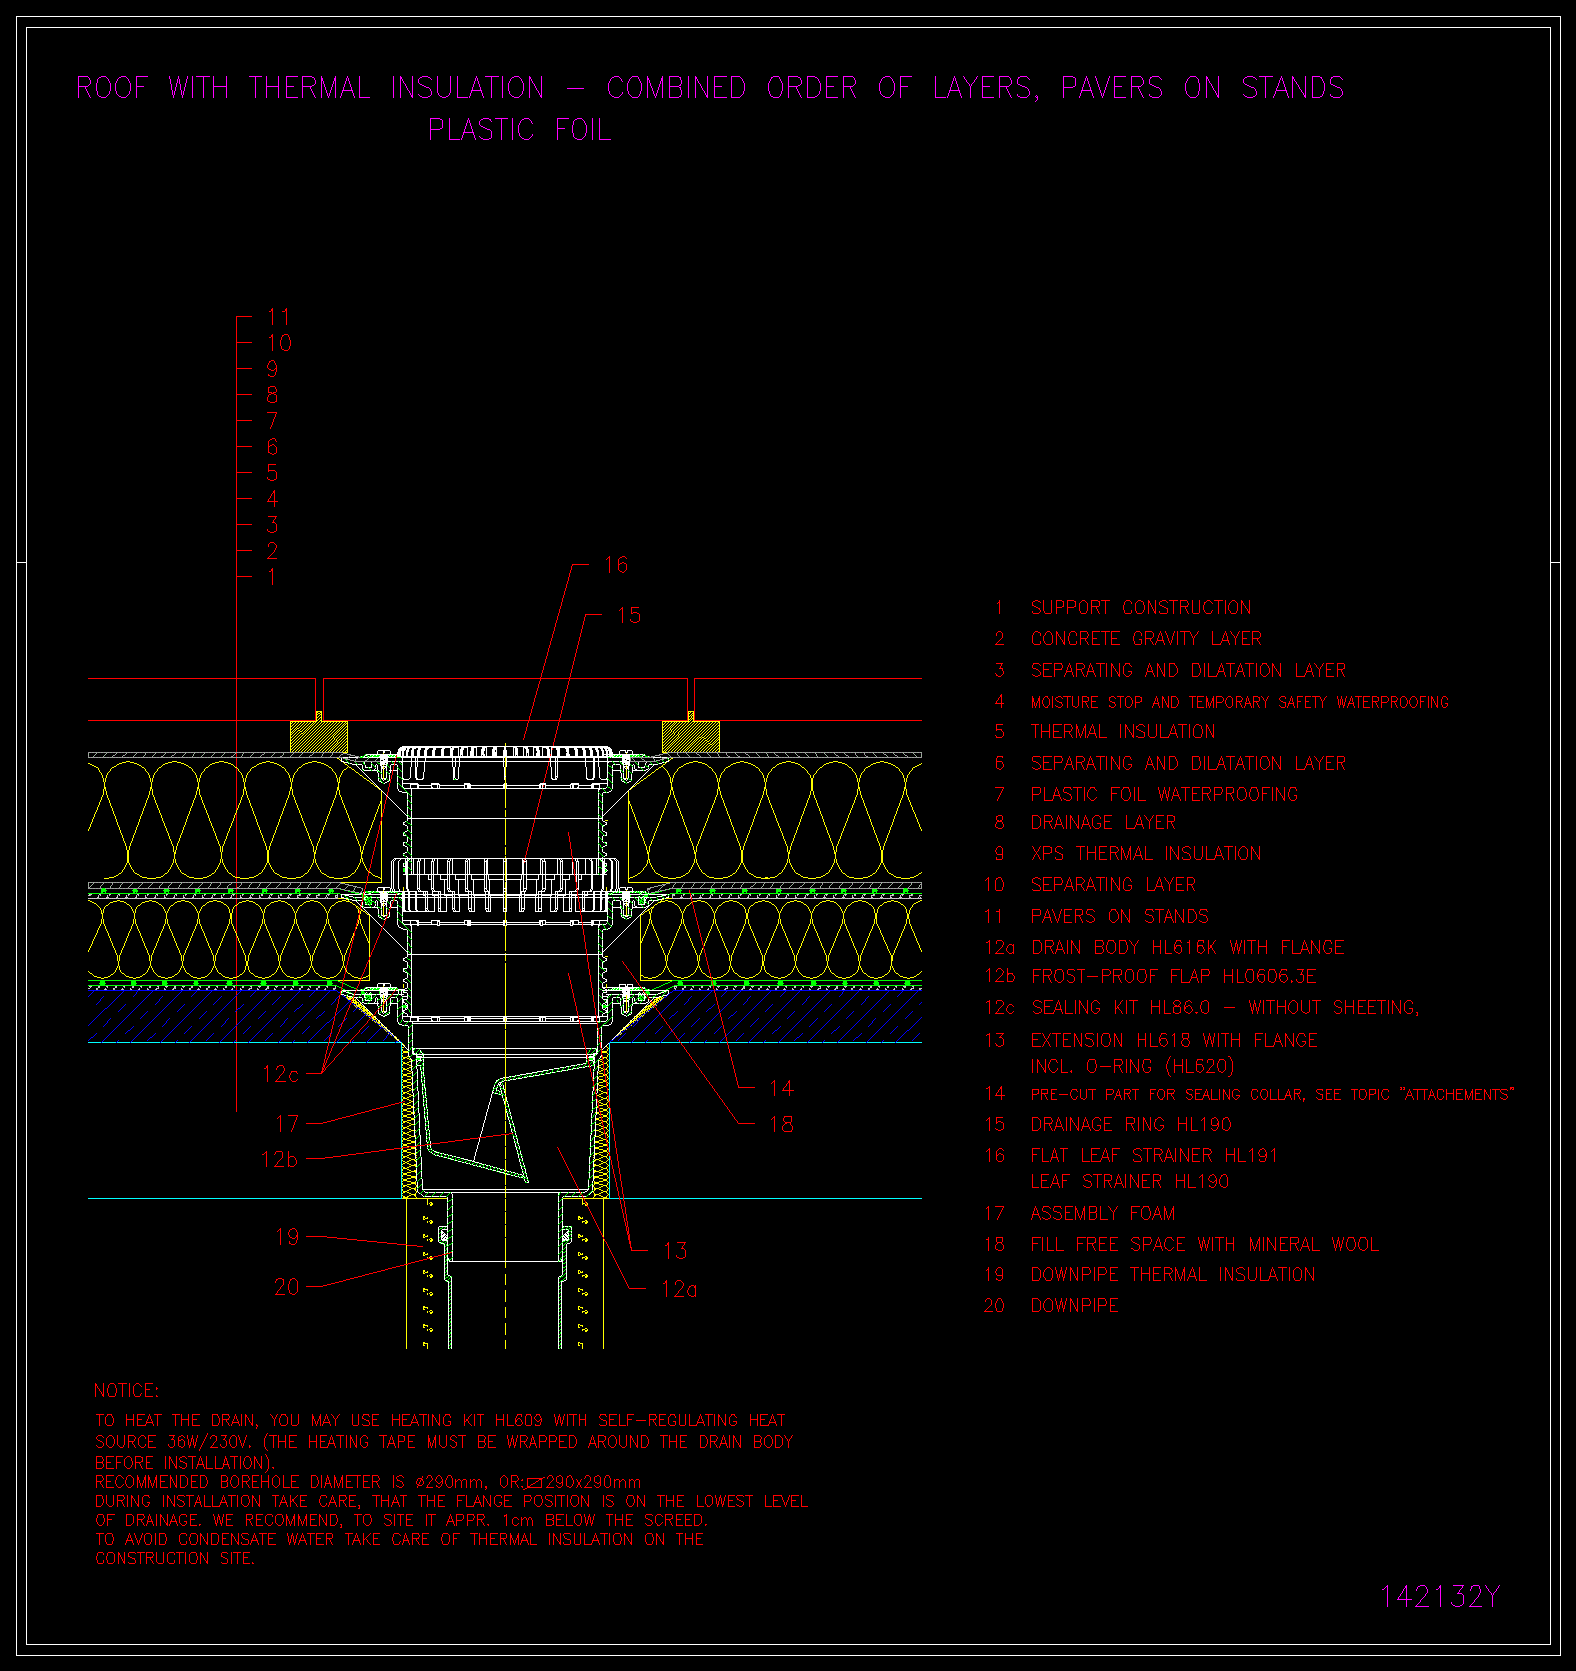
Task: Select legend entry 'DRAINAGE LAYER'
Action: (x=1103, y=823)
